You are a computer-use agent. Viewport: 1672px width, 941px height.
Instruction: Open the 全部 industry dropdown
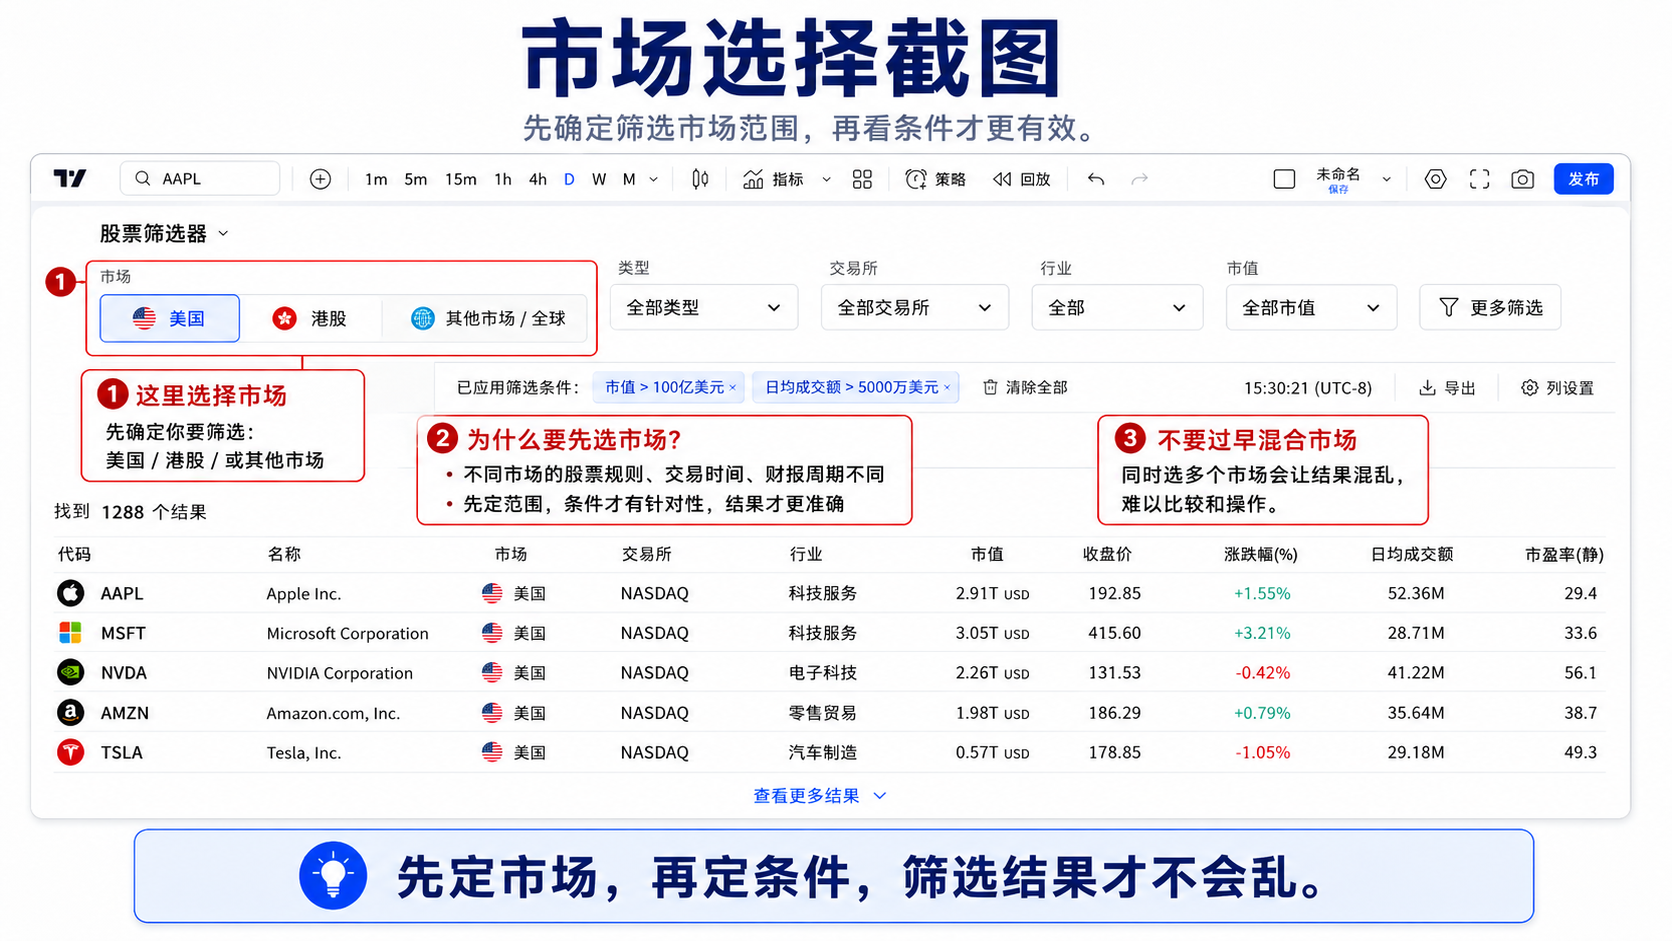pos(1117,307)
